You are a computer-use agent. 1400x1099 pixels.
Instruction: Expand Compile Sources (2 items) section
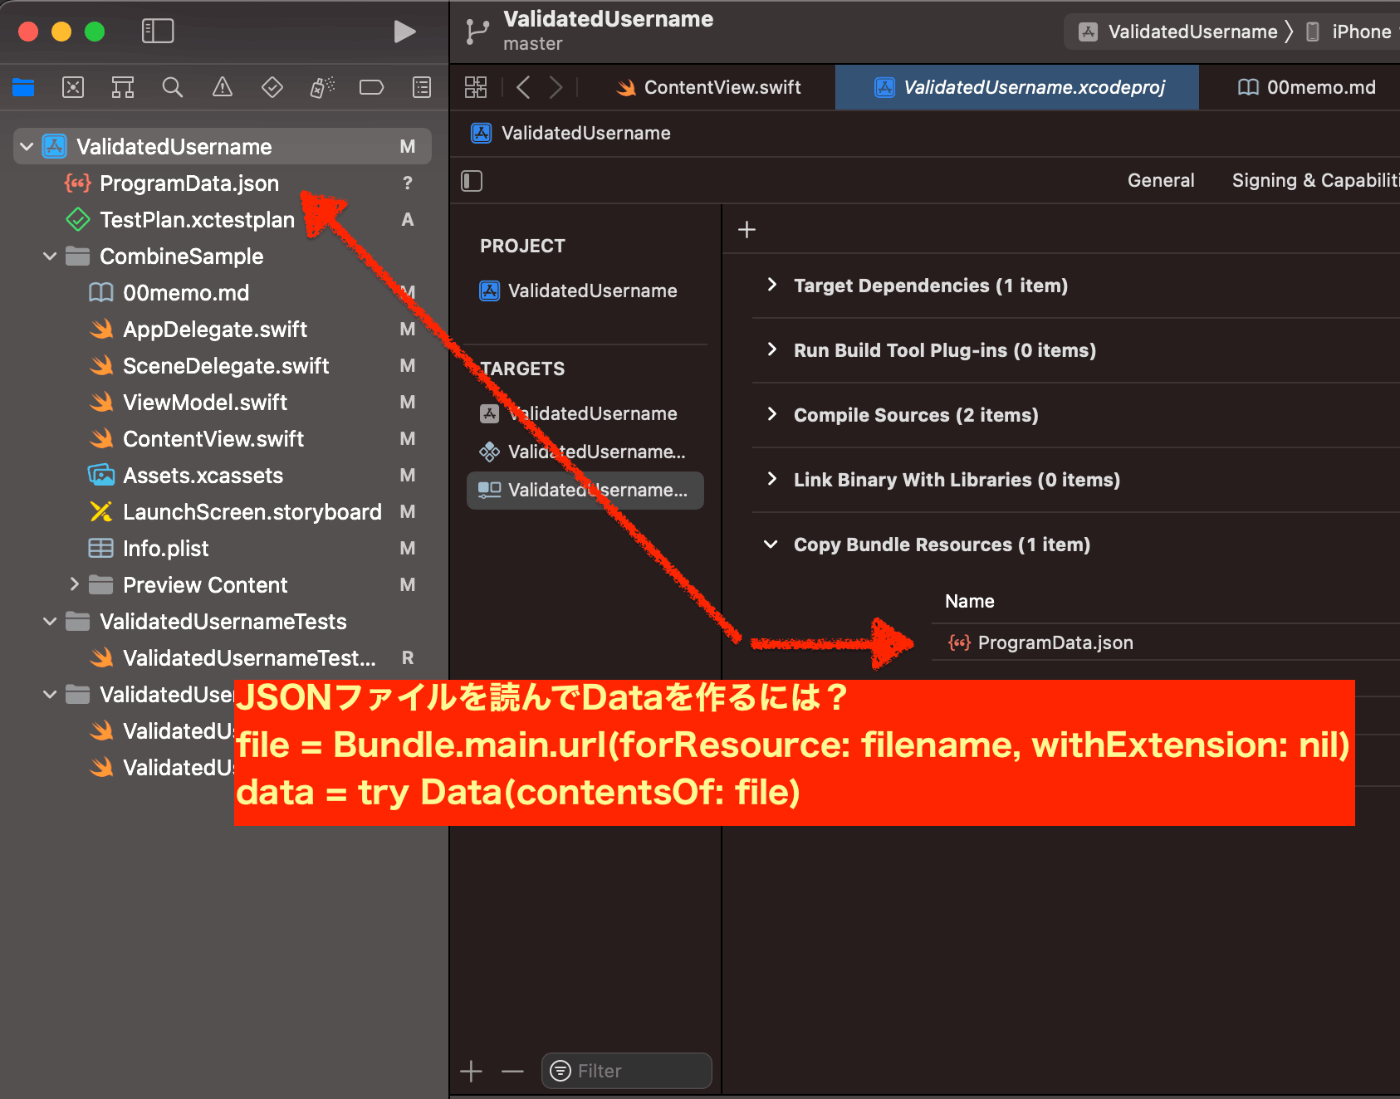point(771,415)
